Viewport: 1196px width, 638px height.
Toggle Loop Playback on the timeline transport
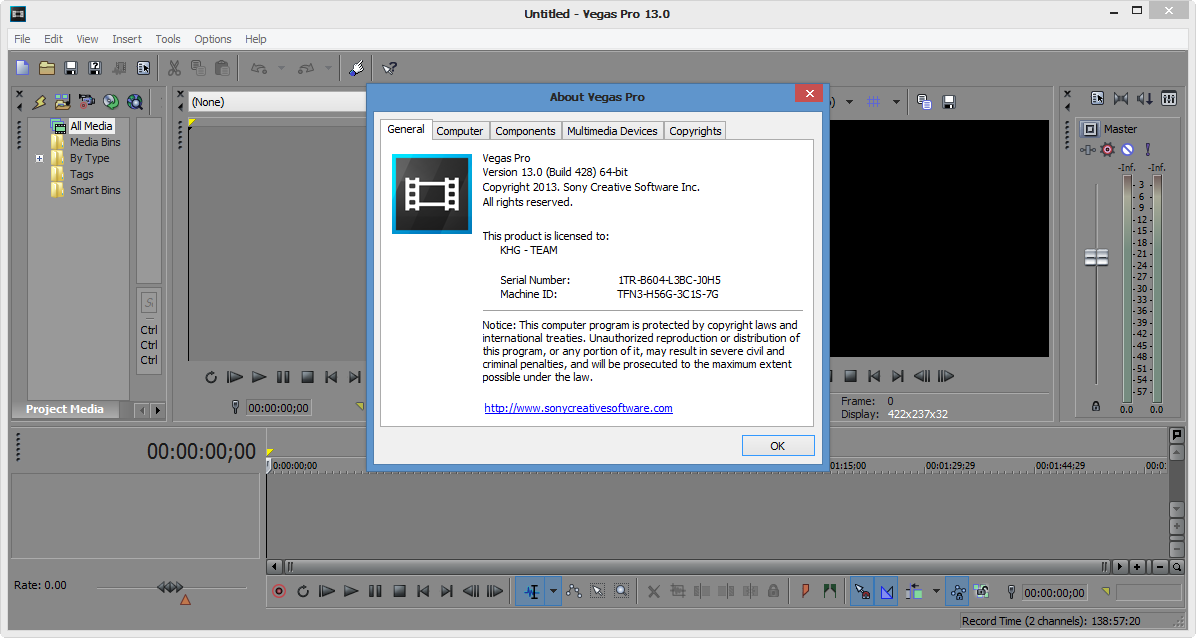coord(303,591)
